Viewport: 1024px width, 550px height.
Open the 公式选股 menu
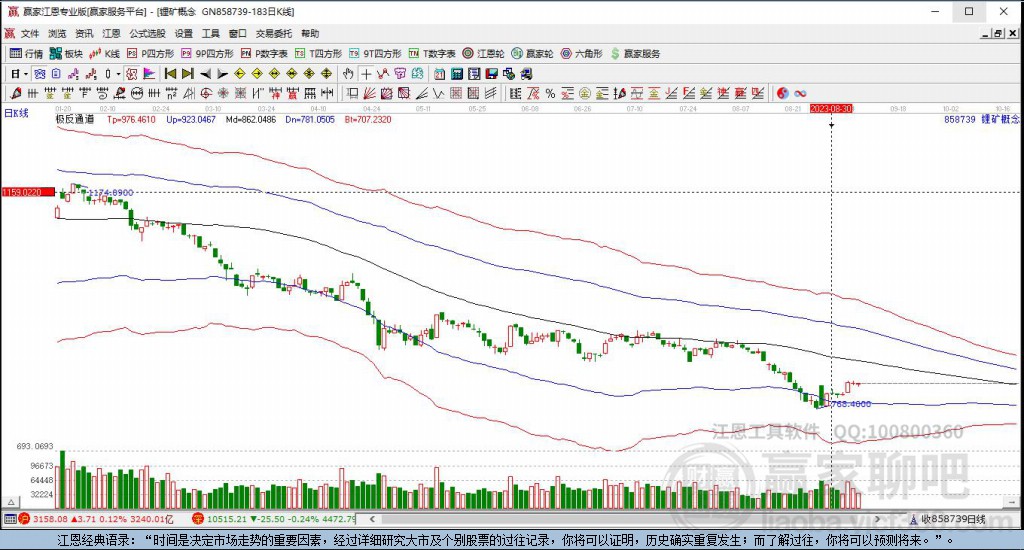pyautogui.click(x=147, y=33)
